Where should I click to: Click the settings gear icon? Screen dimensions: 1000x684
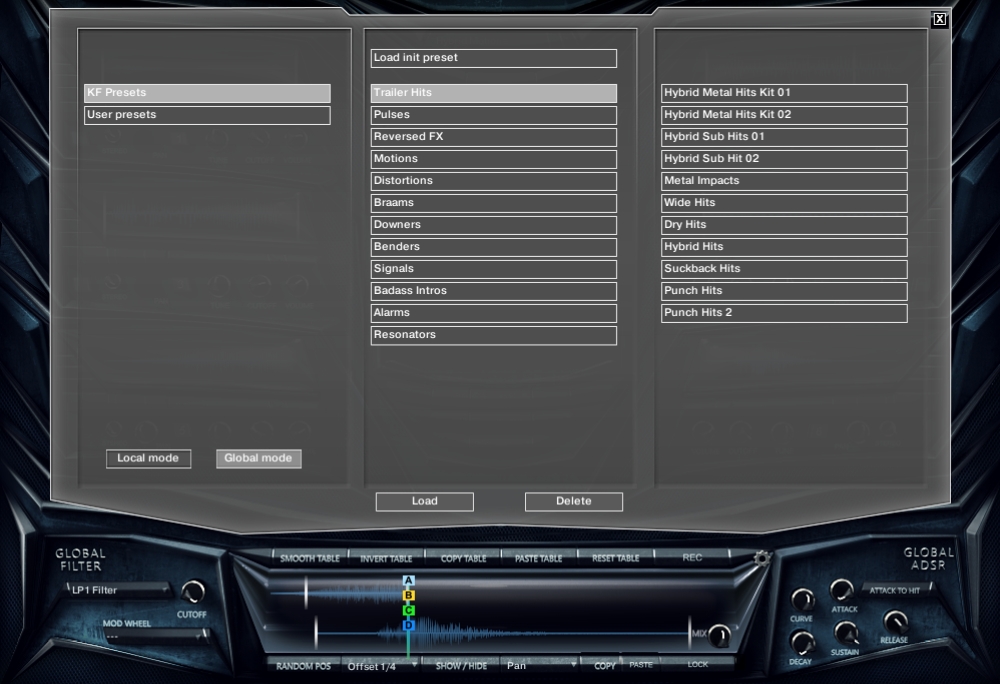coord(762,559)
